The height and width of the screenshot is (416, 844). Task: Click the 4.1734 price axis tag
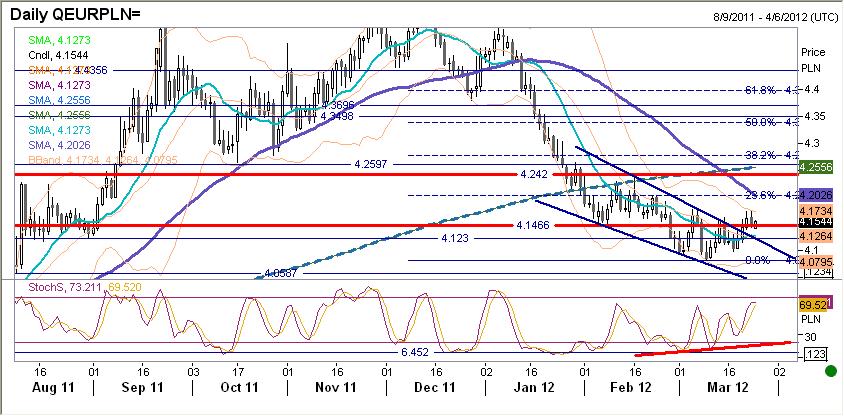[x=817, y=210]
